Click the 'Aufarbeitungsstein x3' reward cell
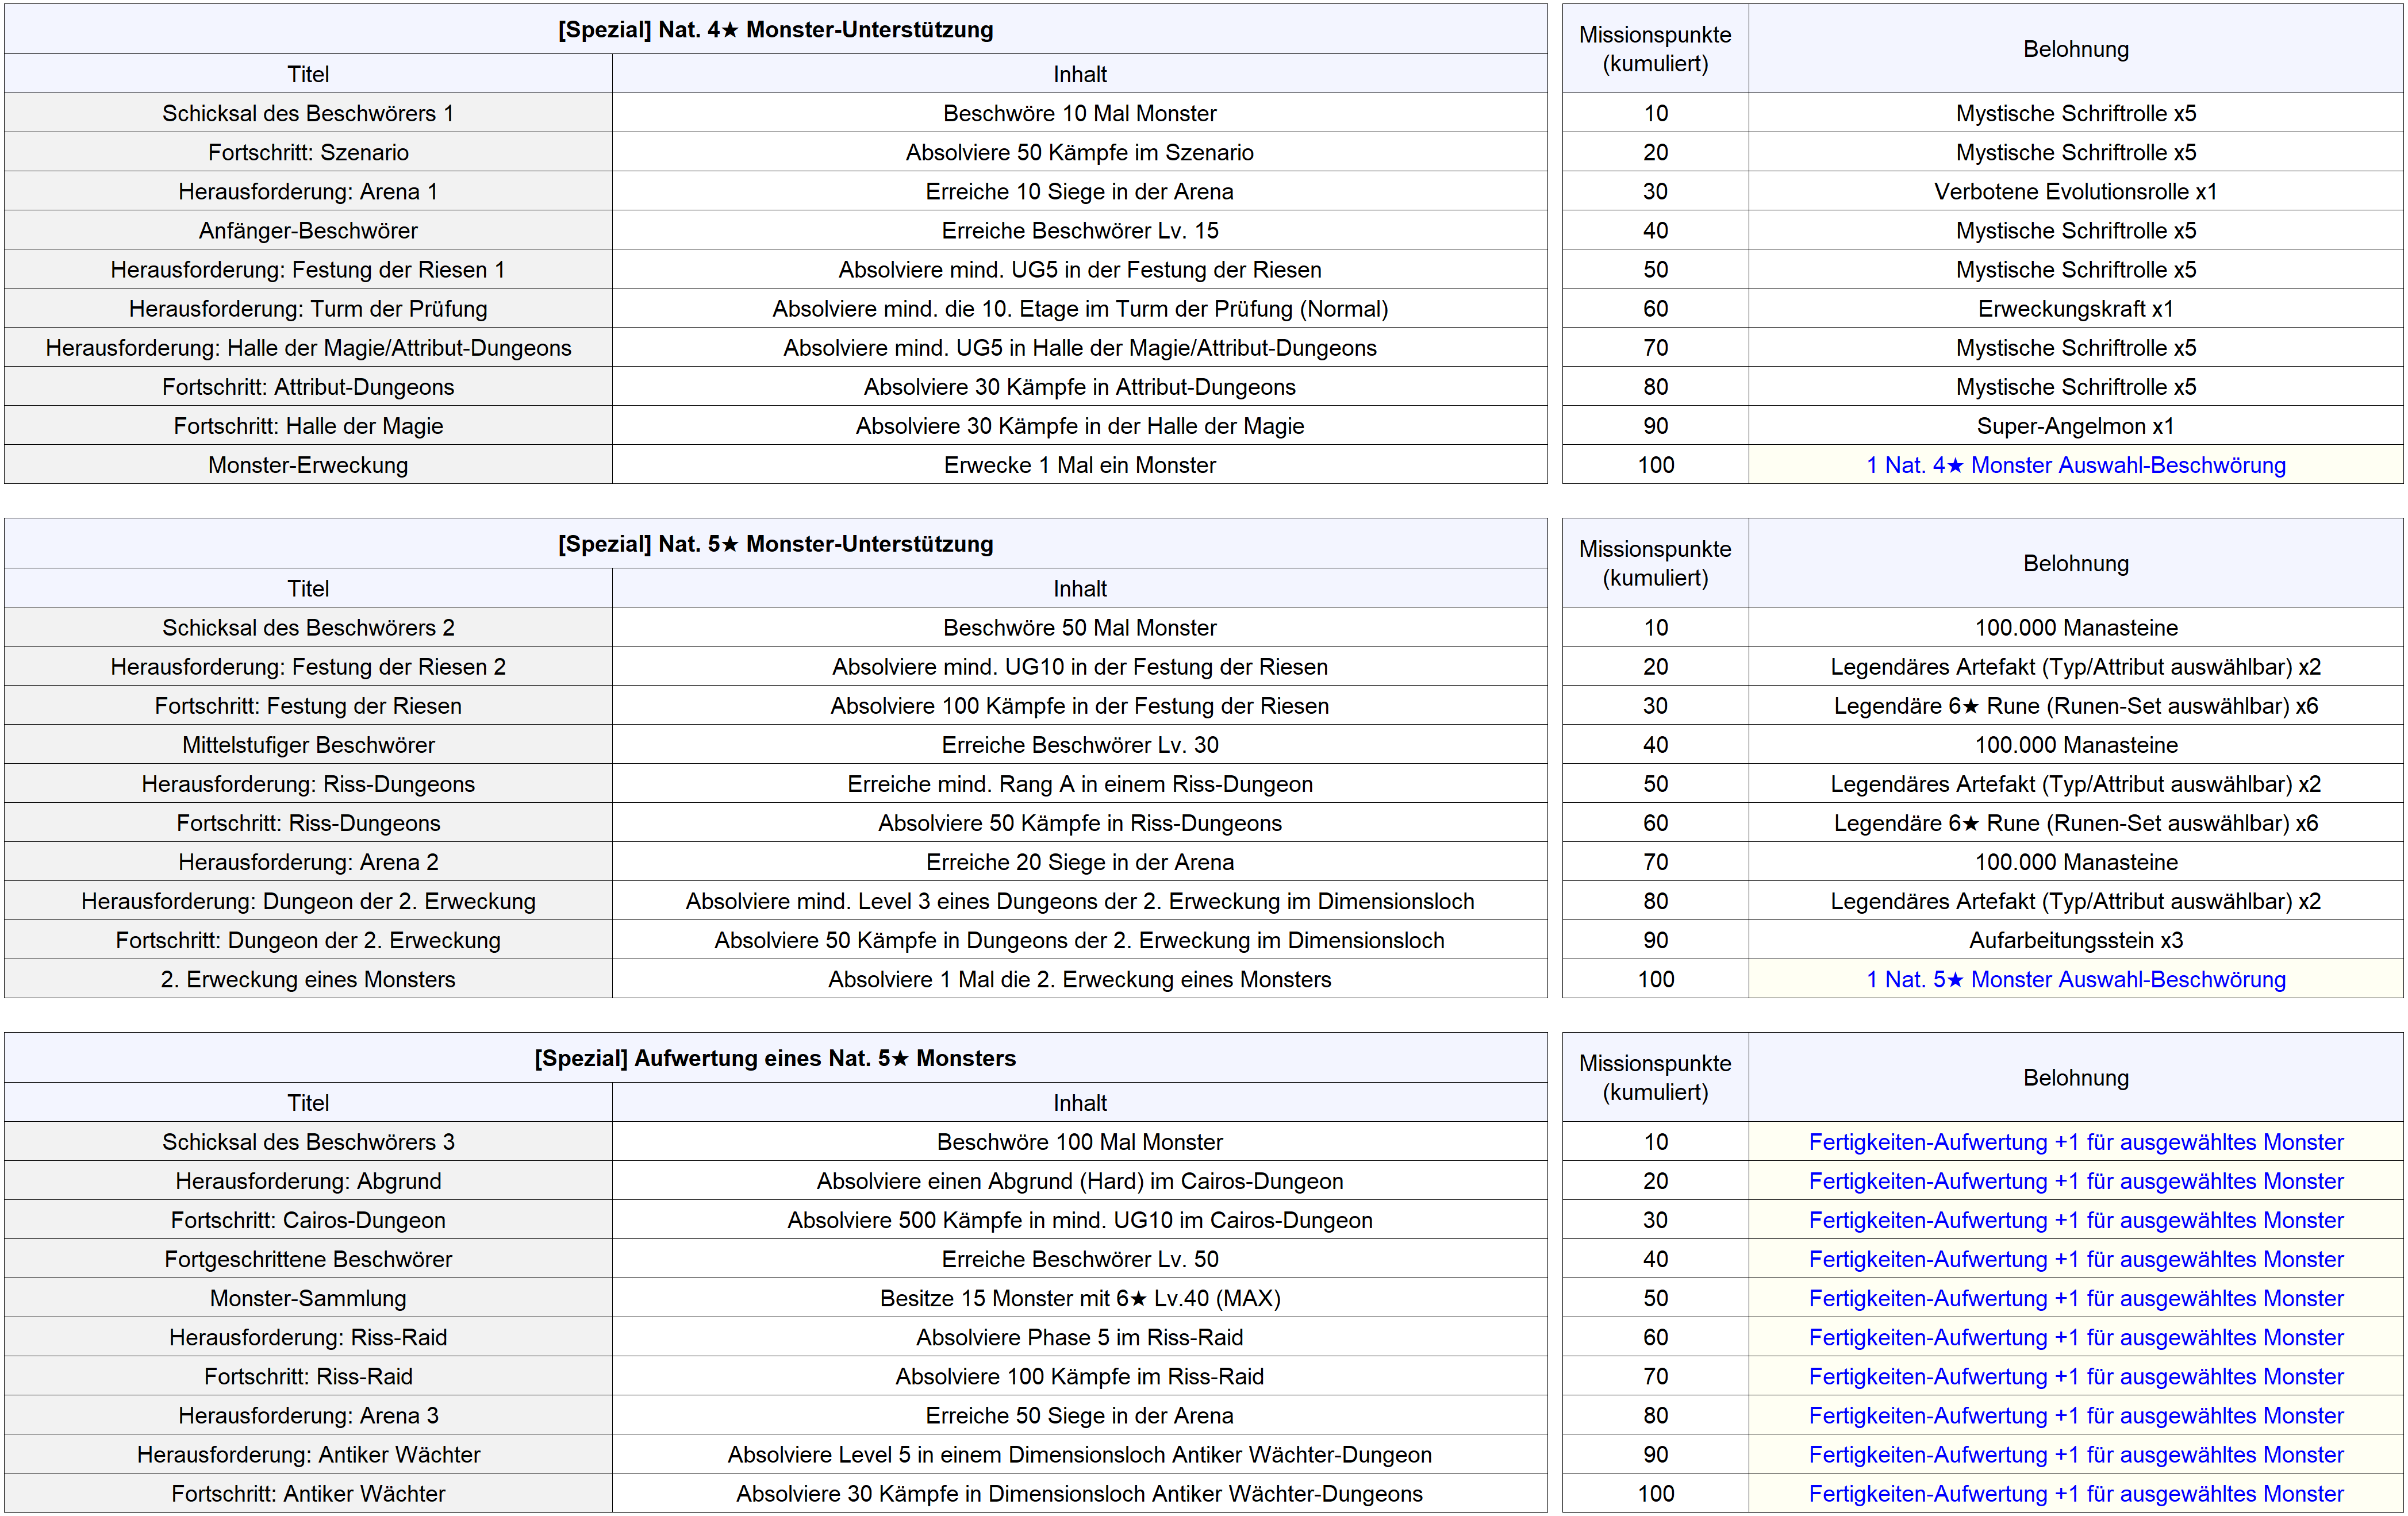The height and width of the screenshot is (1516, 2408). point(2075,940)
